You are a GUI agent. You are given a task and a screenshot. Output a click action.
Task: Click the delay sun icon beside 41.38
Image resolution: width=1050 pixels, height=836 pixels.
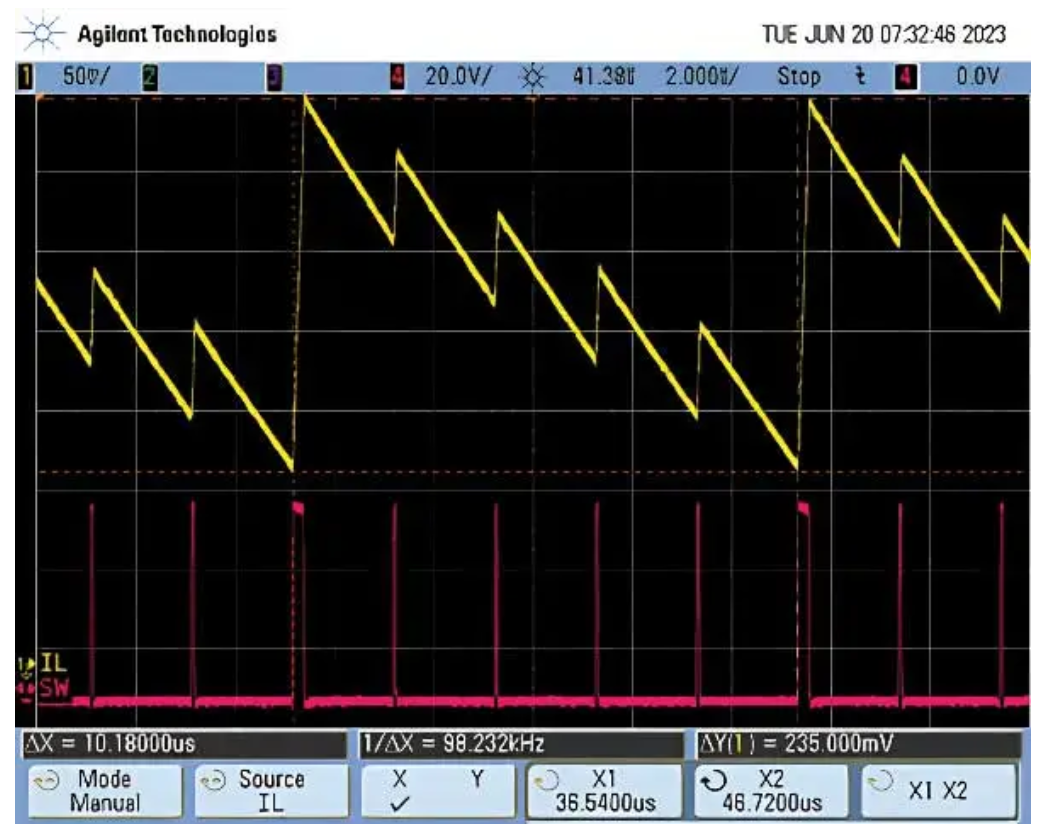pyautogui.click(x=532, y=78)
